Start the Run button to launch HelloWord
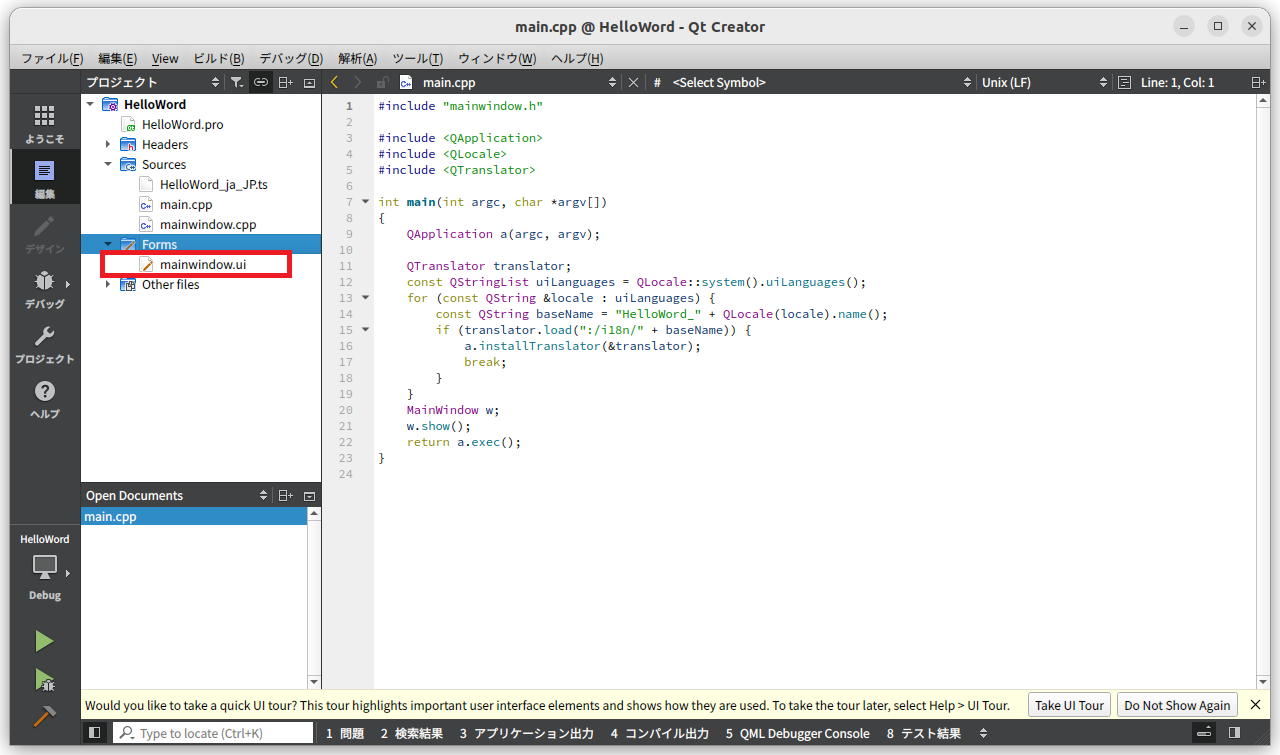 coord(44,640)
